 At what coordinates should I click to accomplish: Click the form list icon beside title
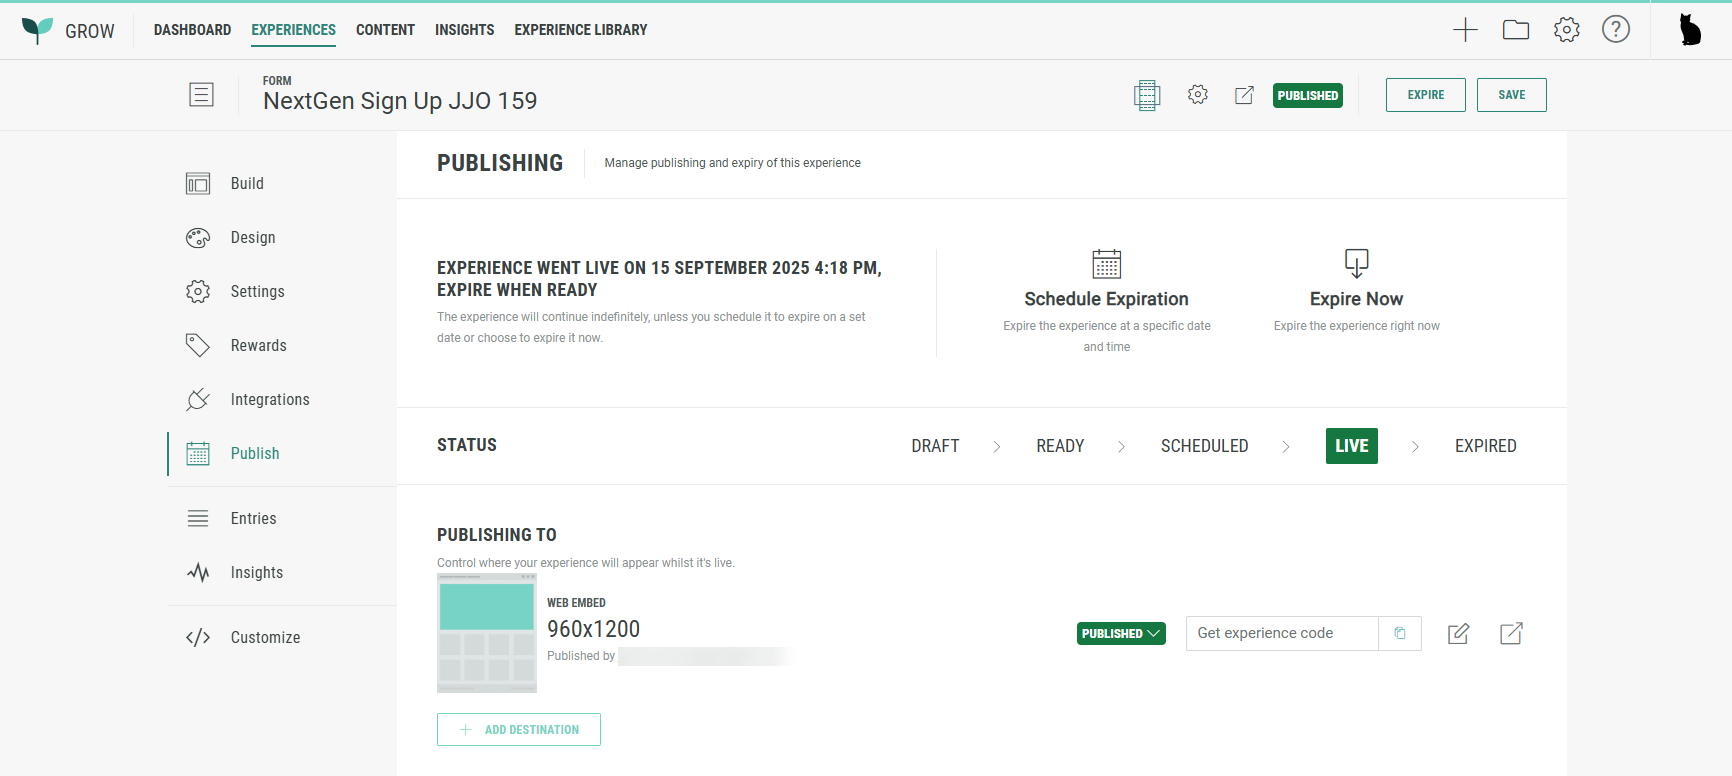(x=201, y=95)
